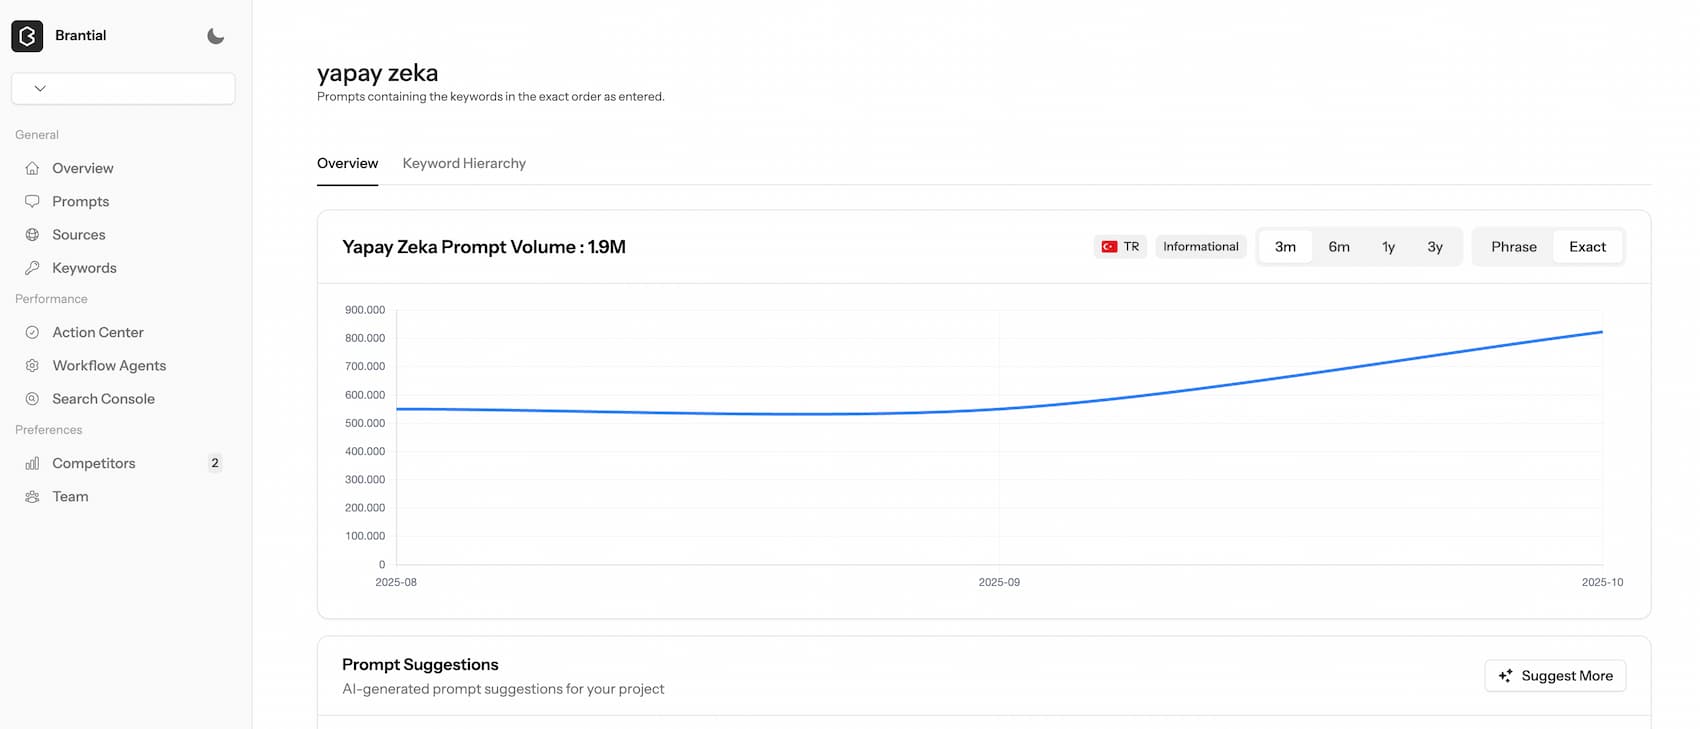Click the Action Center checkmark icon
Screen dimensions: 1700x729
click(x=32, y=332)
